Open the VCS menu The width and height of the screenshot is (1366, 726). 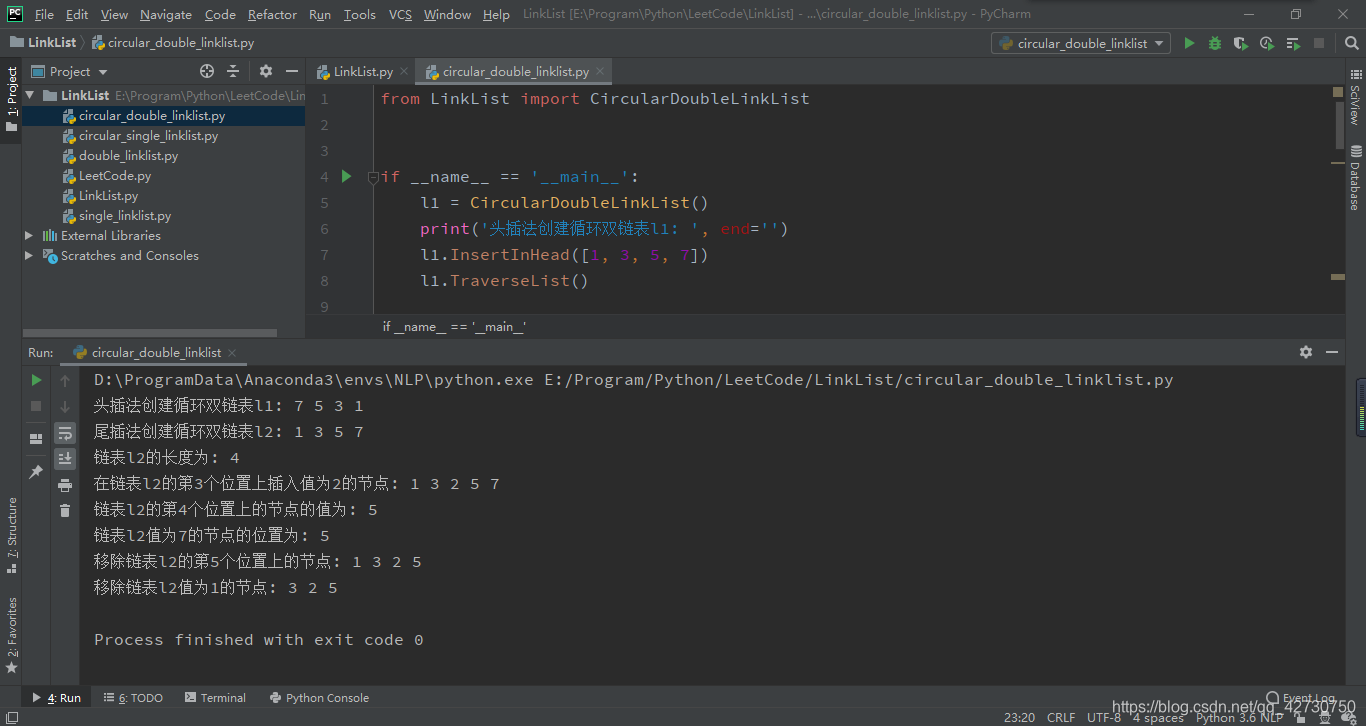pyautogui.click(x=400, y=14)
